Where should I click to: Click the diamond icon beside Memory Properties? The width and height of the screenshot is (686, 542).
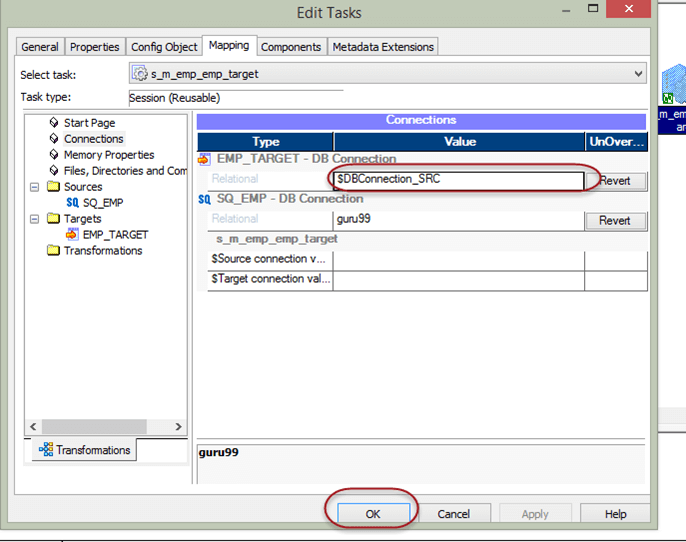tap(54, 155)
